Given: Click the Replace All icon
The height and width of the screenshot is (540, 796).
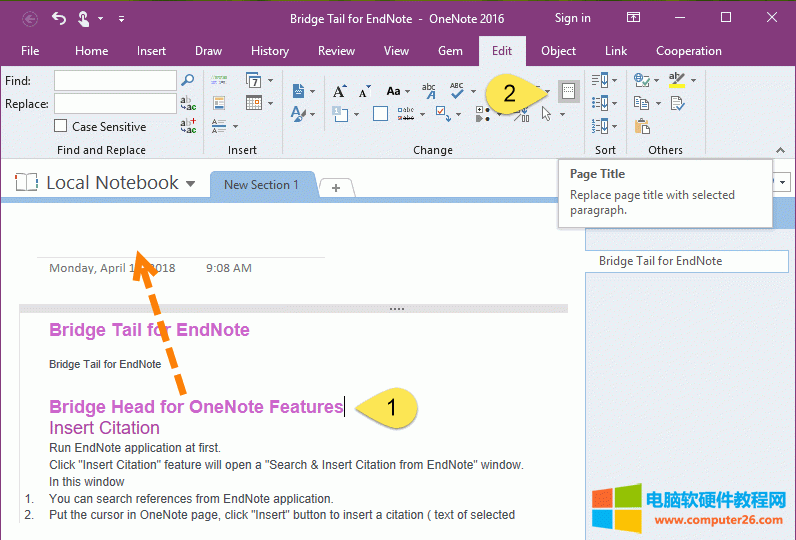Looking at the screenshot, I should point(188,126).
